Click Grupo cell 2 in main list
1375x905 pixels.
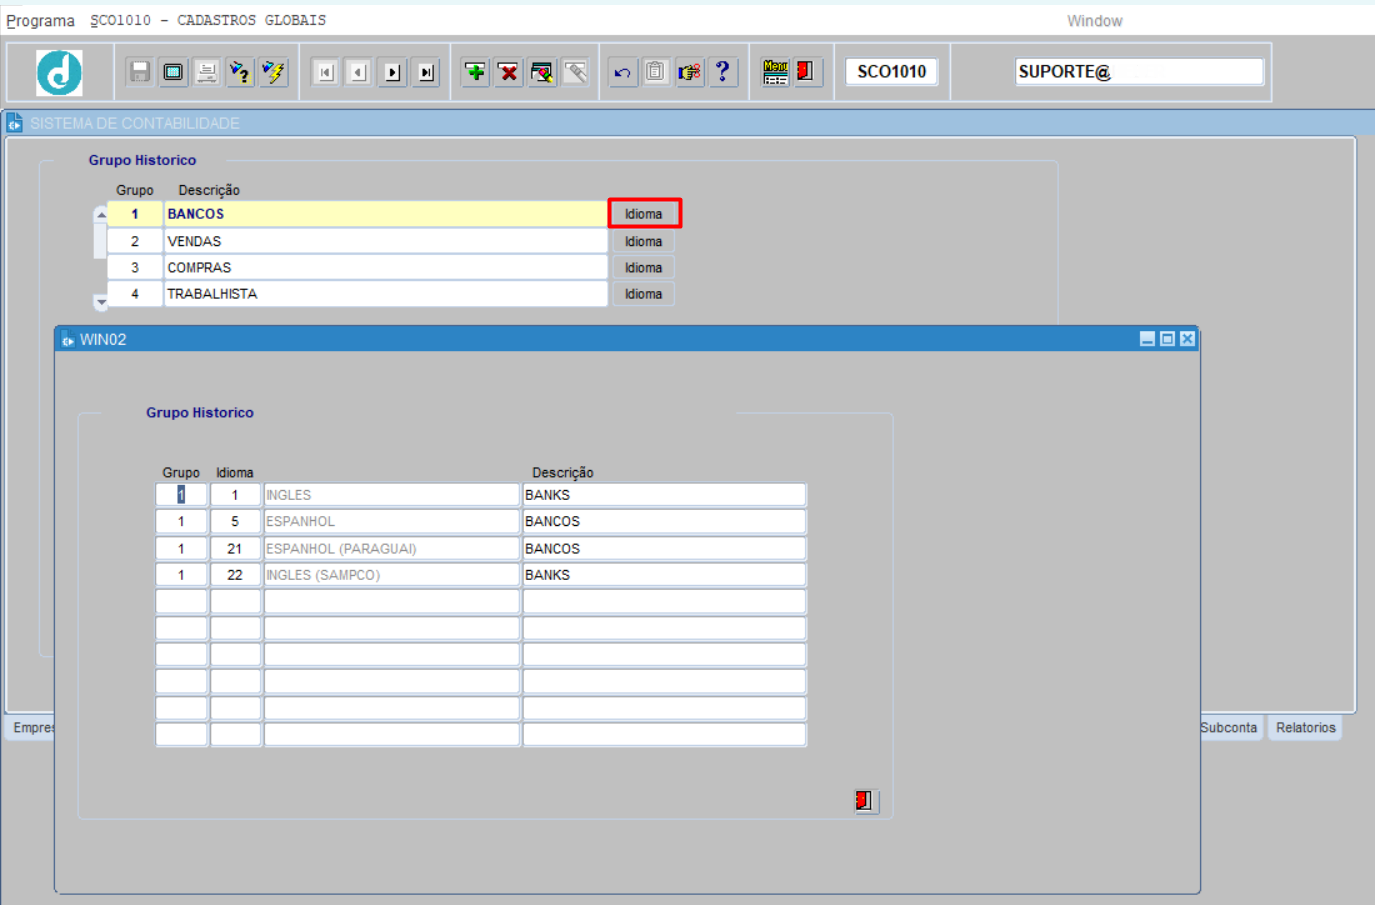click(x=135, y=242)
